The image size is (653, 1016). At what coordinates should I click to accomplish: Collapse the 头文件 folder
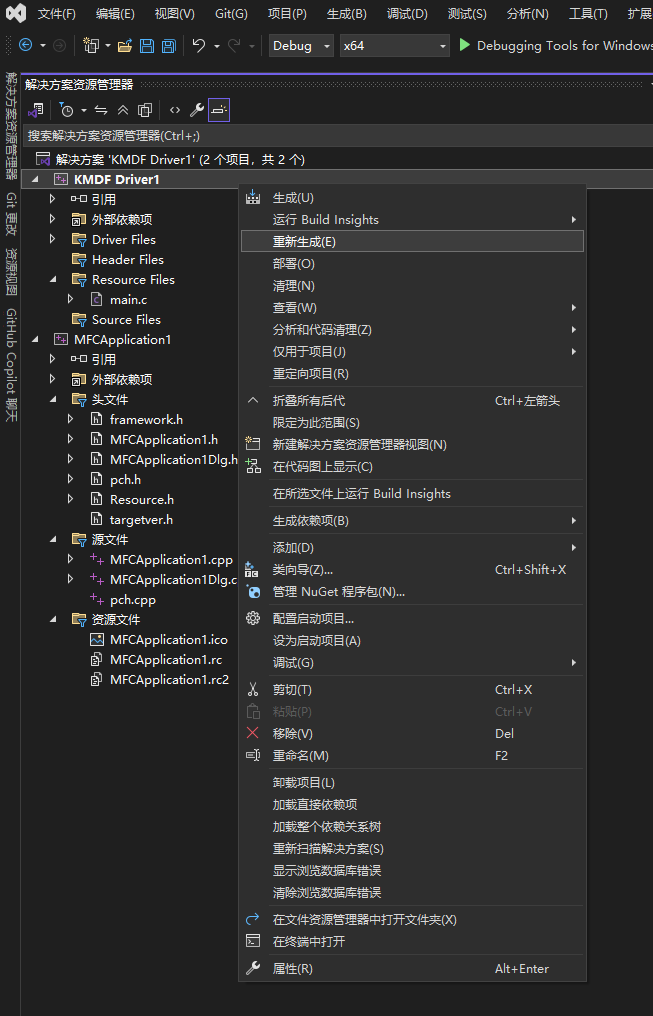pyautogui.click(x=52, y=400)
